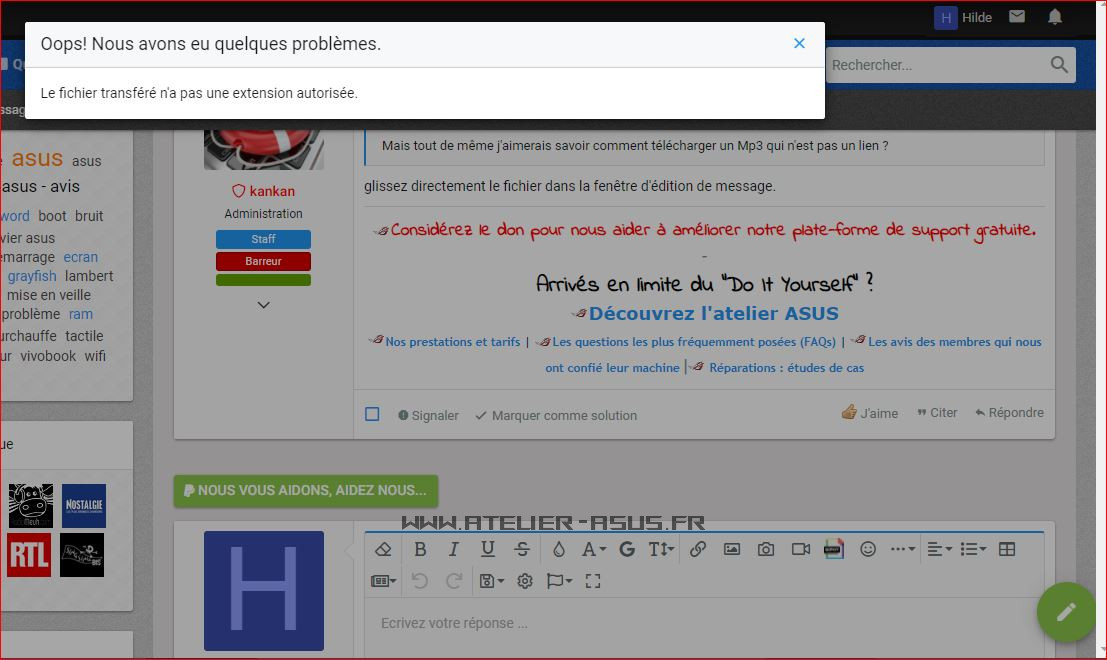Toggle underline formatting
This screenshot has height=660, width=1107.
[487, 549]
